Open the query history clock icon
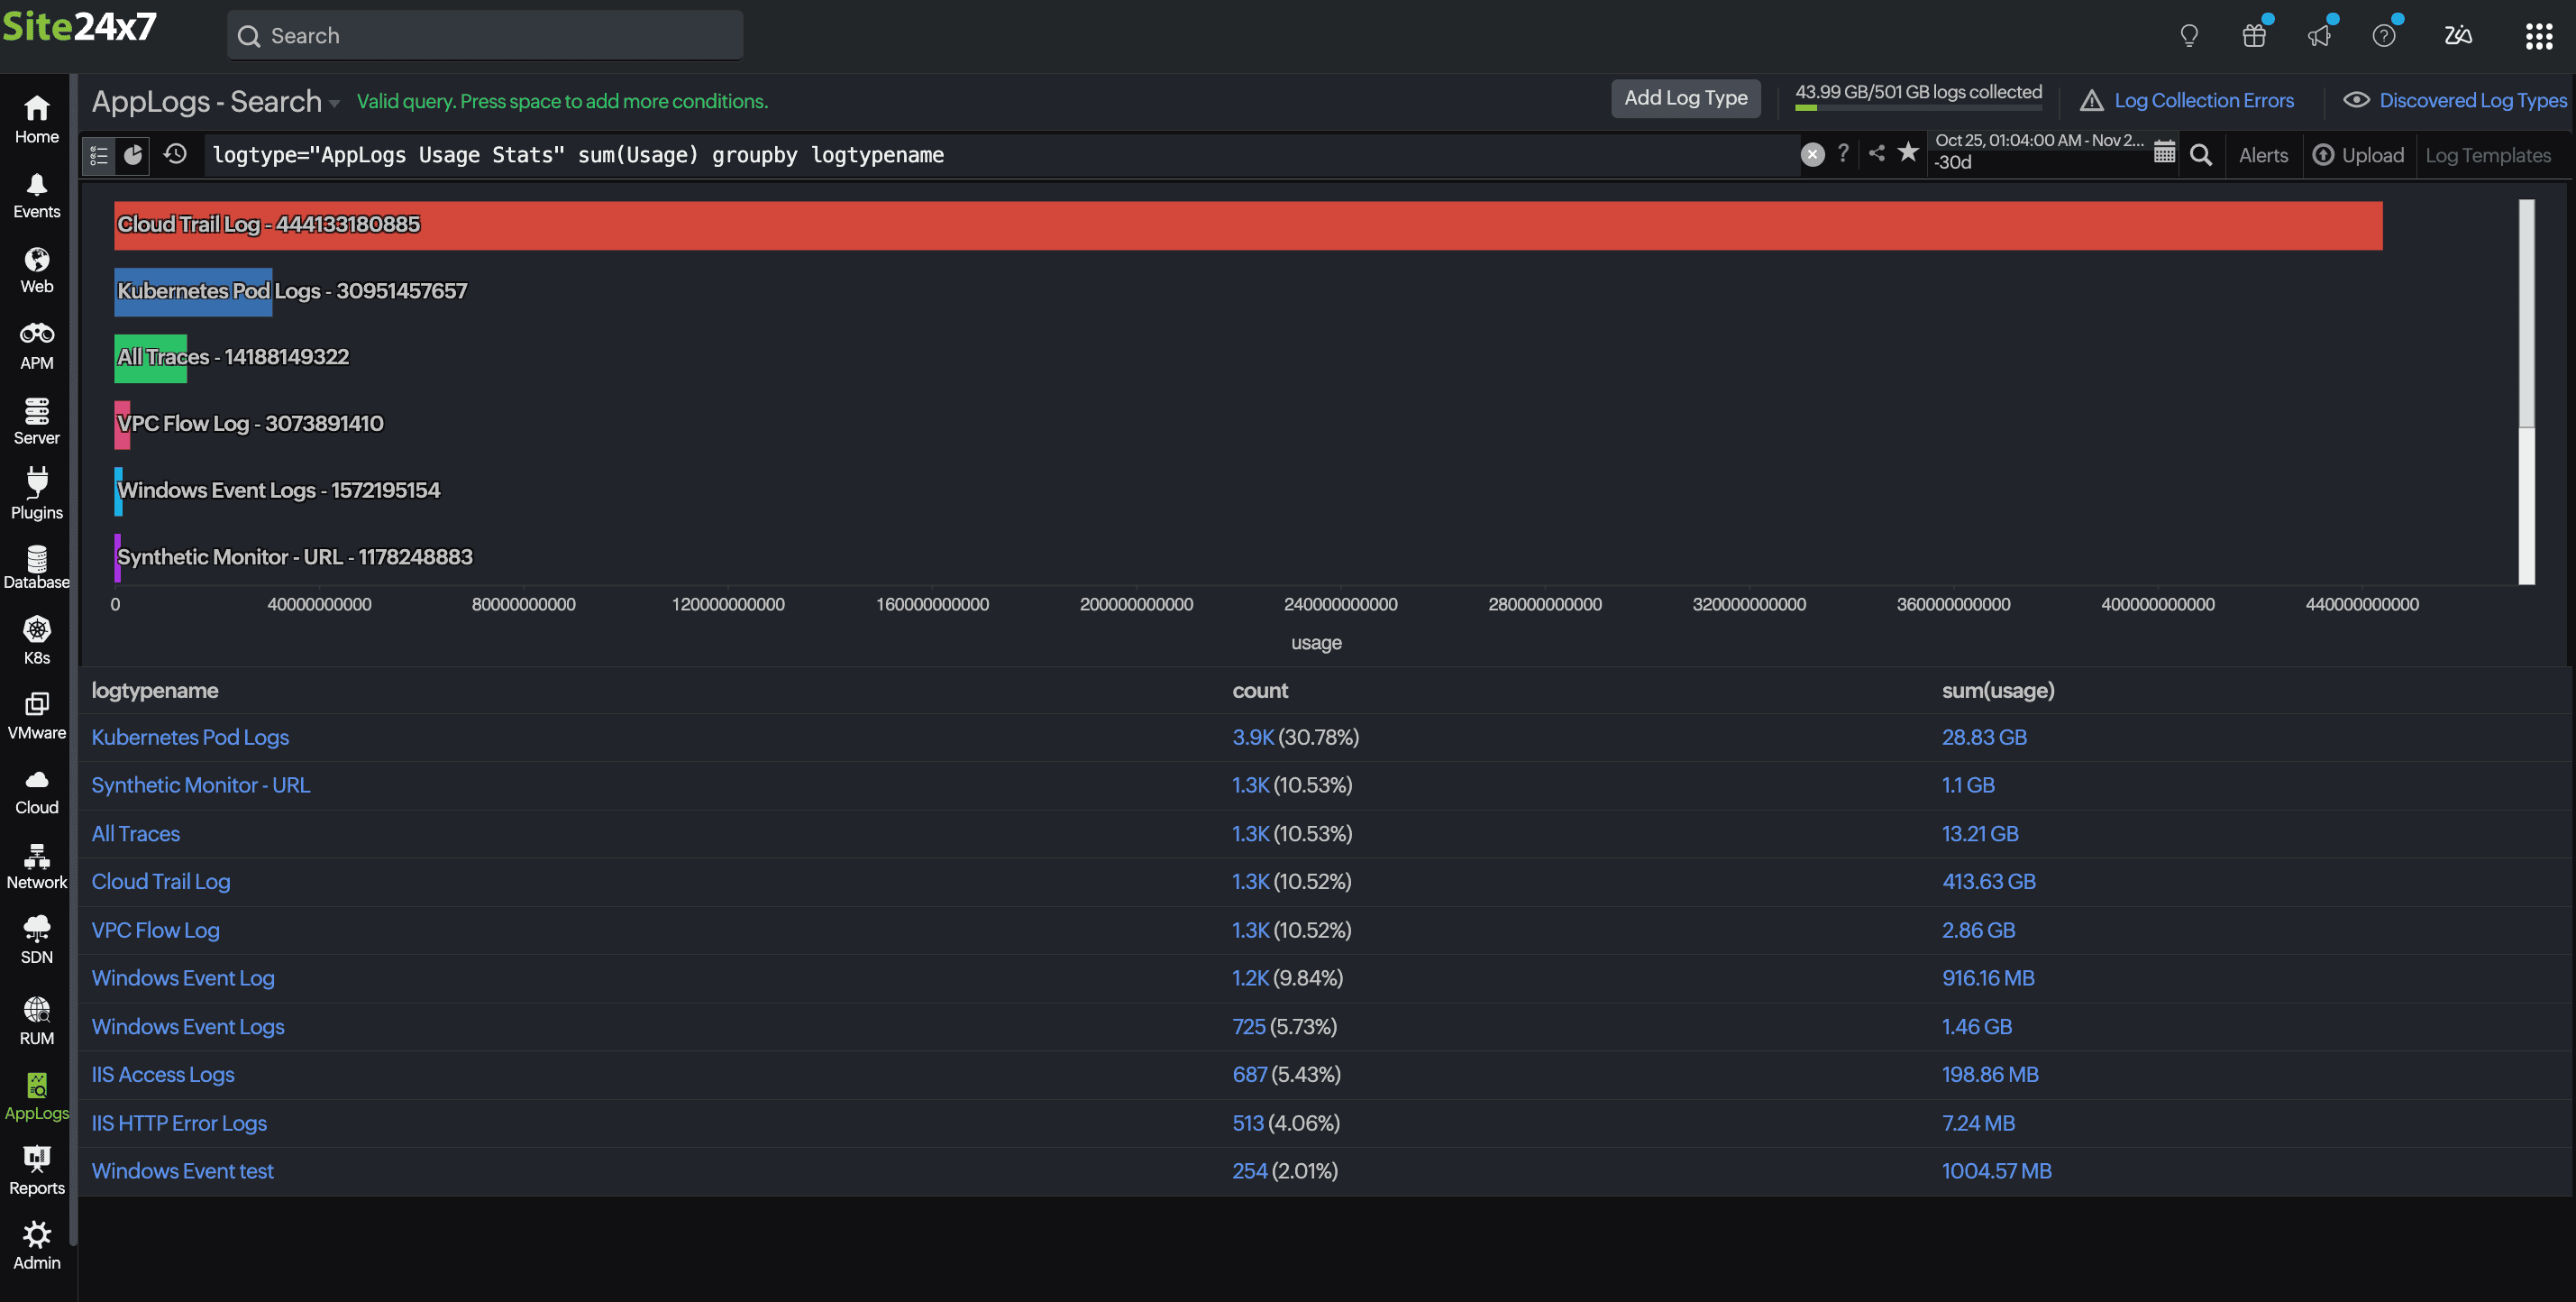This screenshot has width=2576, height=1302. click(x=176, y=154)
